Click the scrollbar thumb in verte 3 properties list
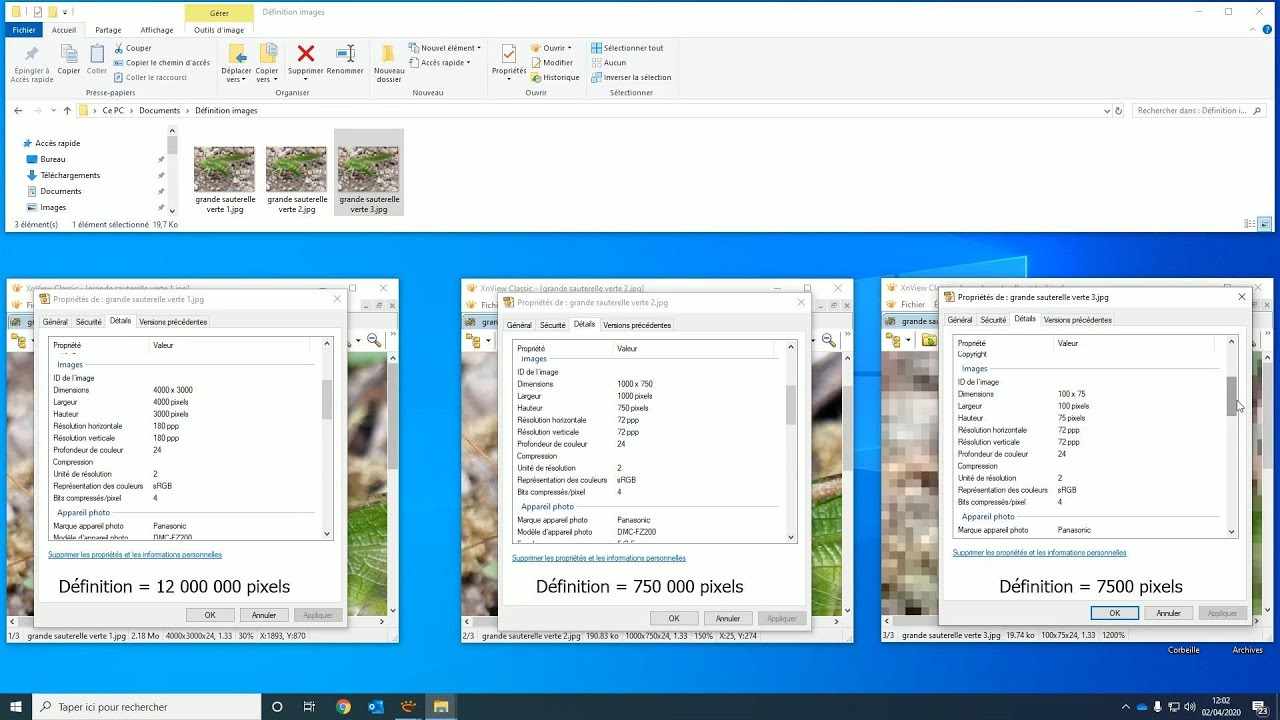 pos(1232,395)
